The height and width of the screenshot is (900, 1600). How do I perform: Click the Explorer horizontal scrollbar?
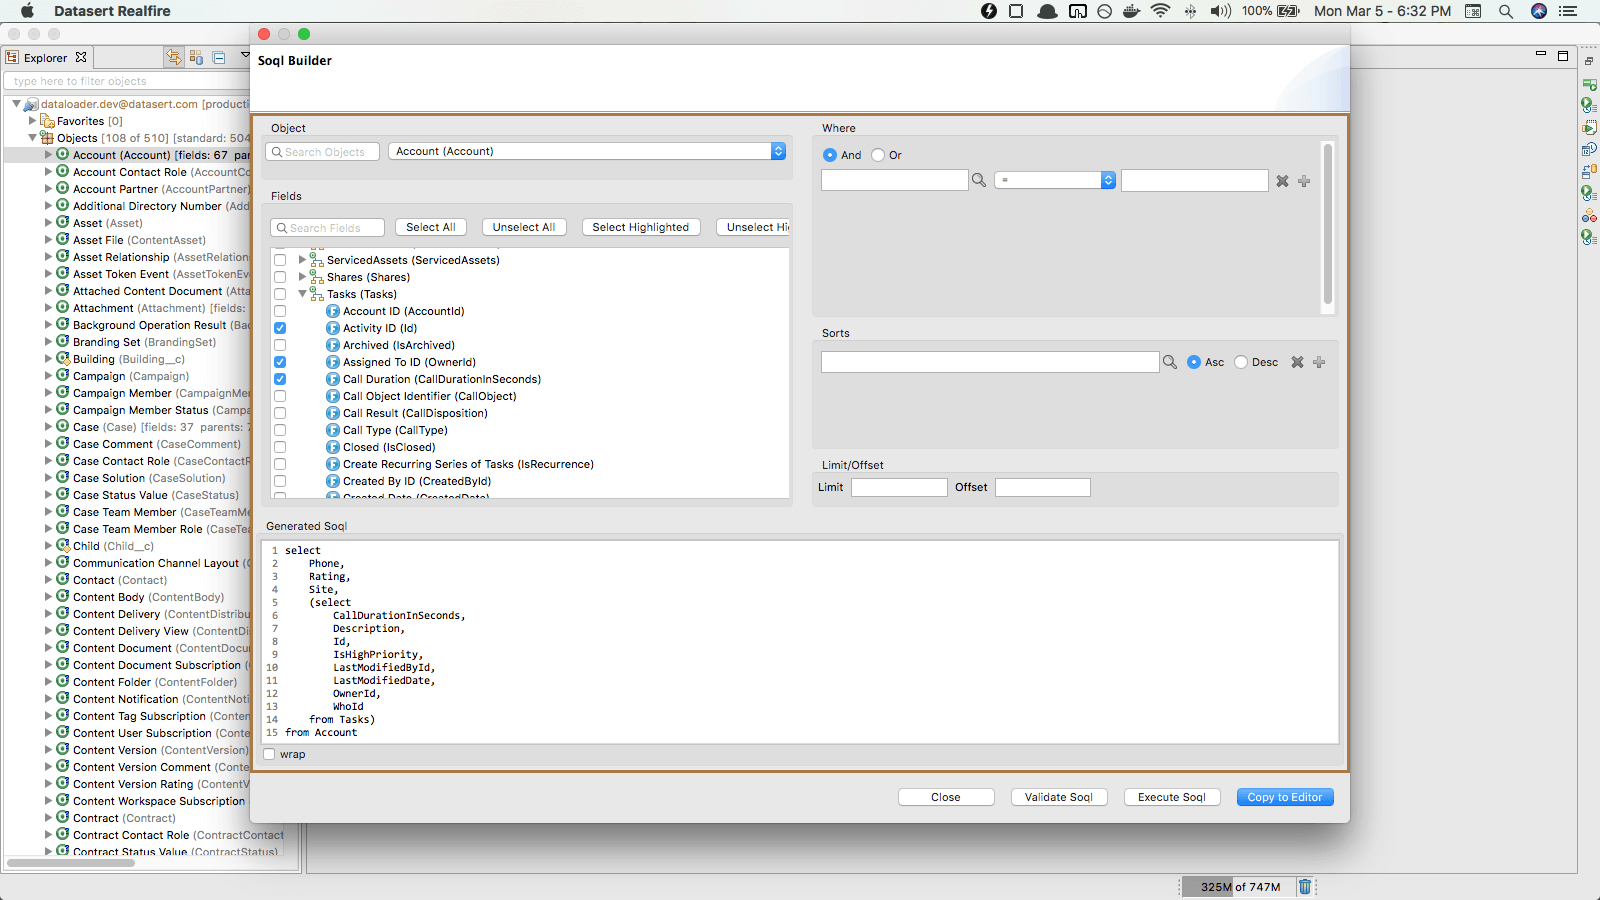71,862
